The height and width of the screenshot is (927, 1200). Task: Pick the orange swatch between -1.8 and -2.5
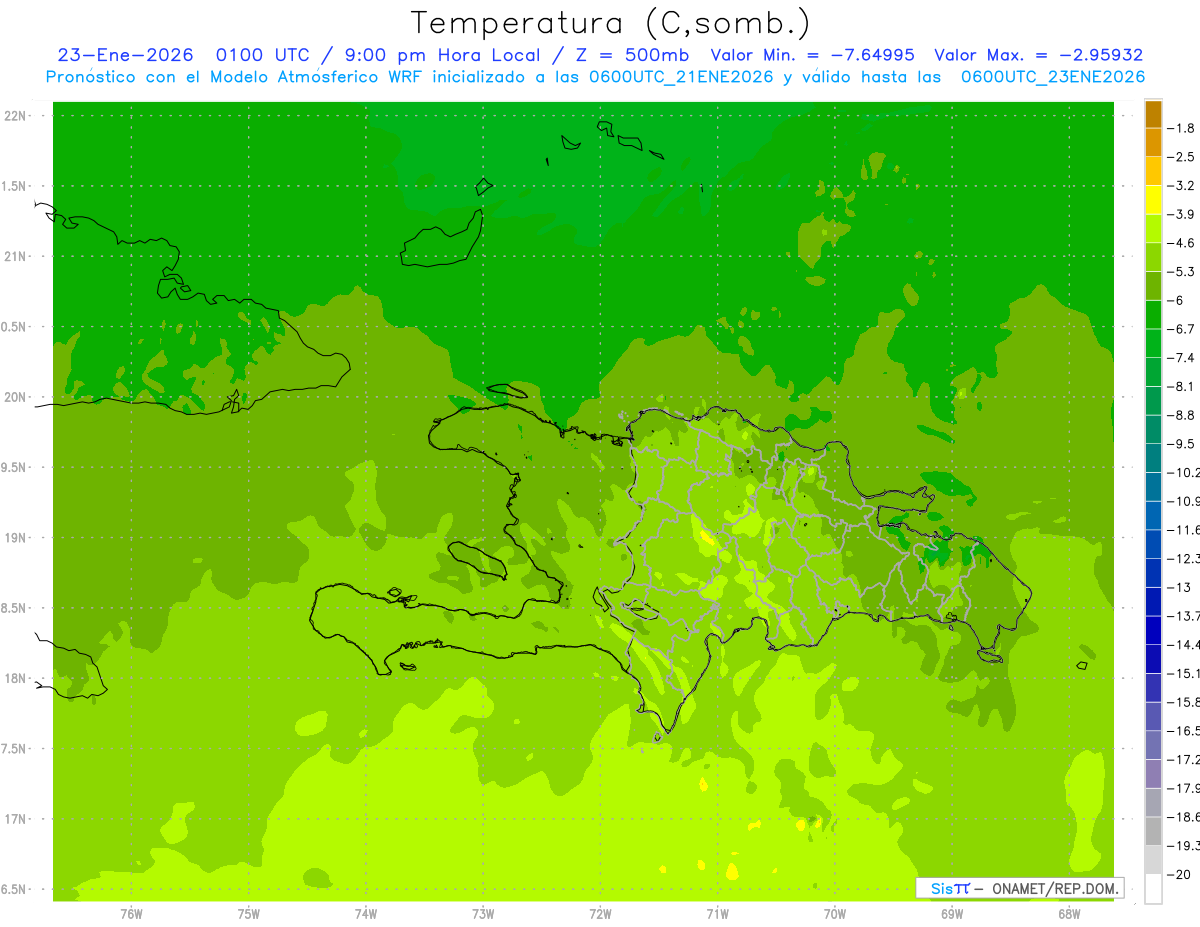1153,143
